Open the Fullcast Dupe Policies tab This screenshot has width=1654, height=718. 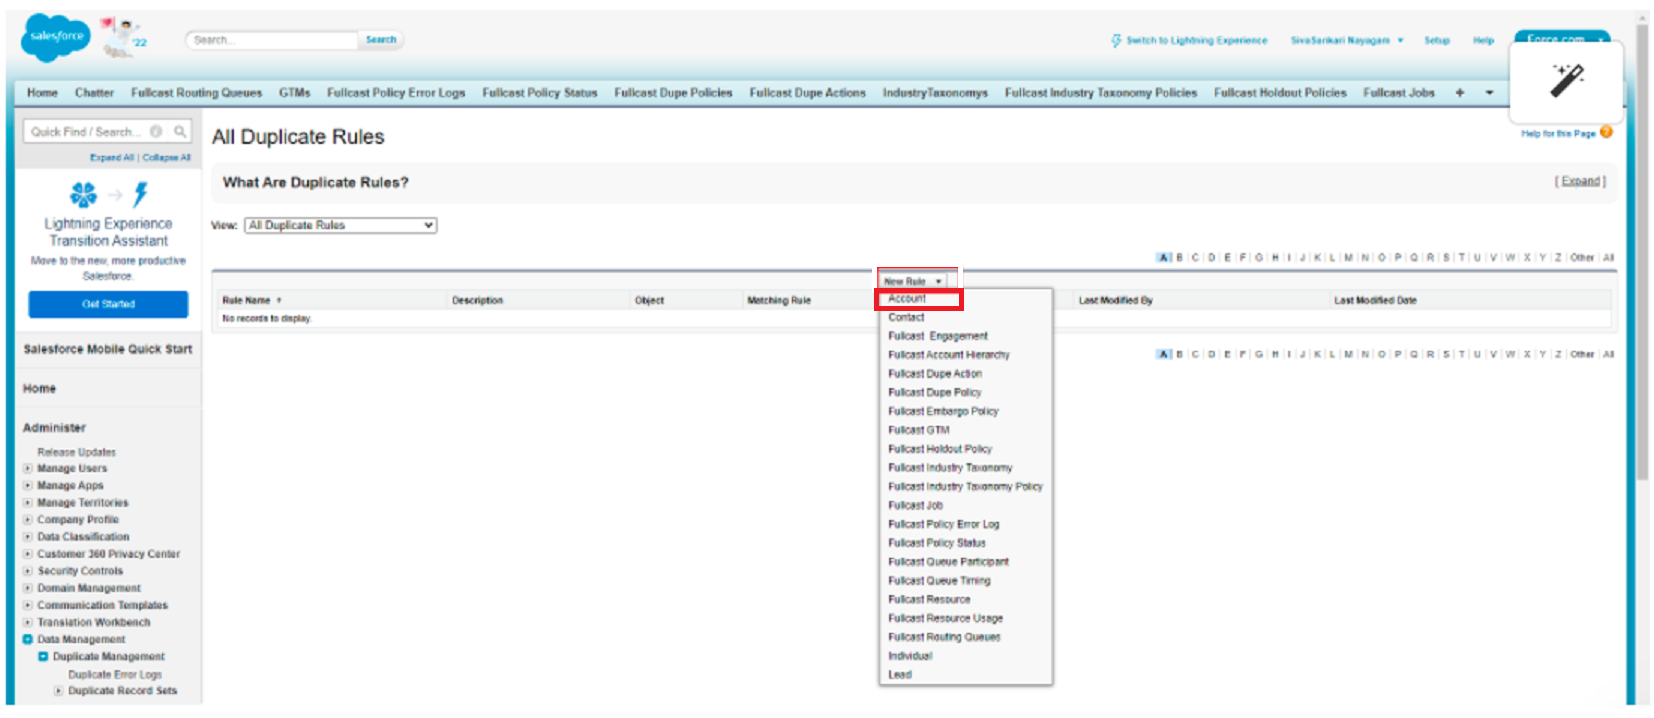tap(673, 93)
